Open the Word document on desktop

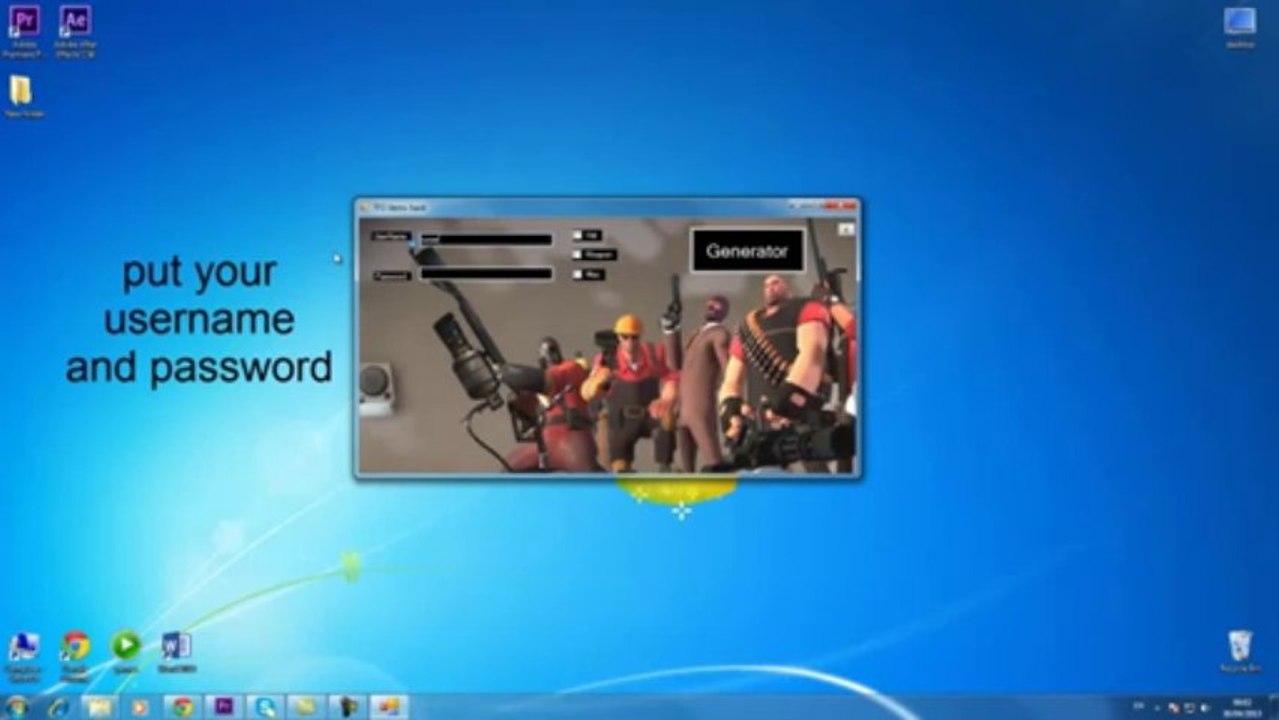tap(177, 651)
